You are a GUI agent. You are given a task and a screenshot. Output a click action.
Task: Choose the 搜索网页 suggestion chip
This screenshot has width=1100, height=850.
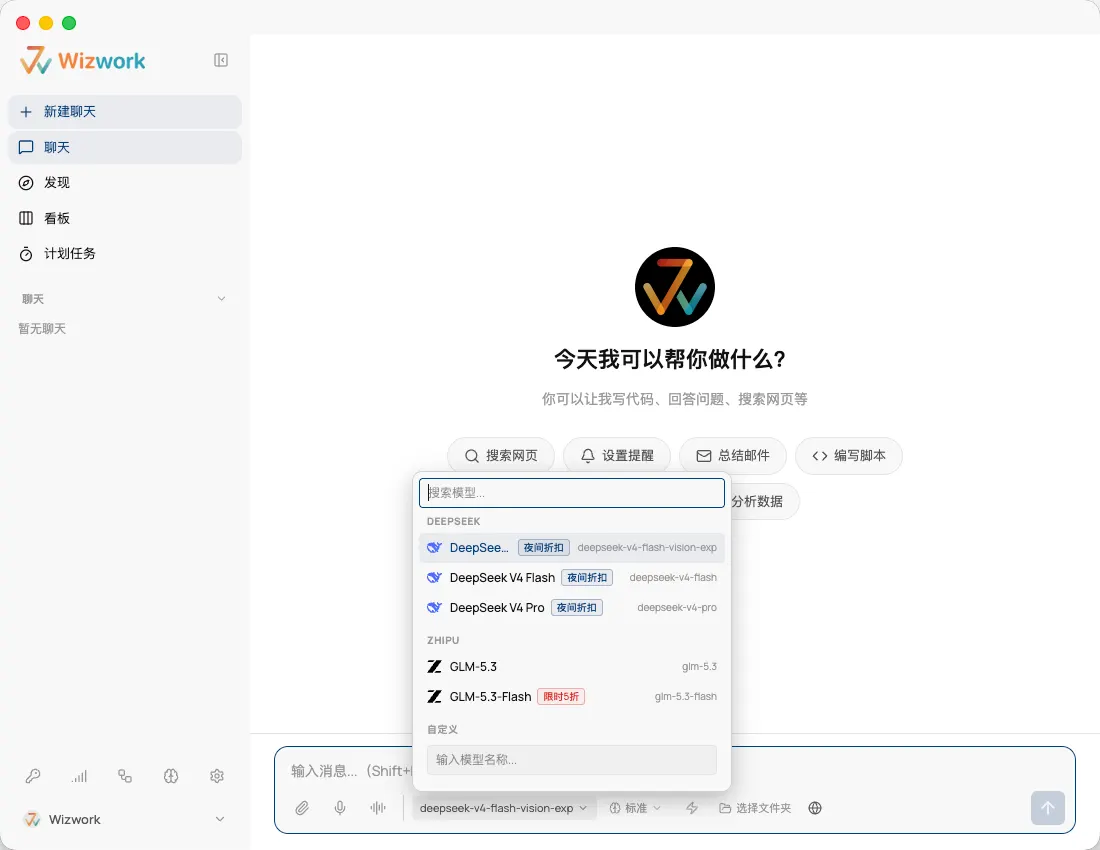501,456
